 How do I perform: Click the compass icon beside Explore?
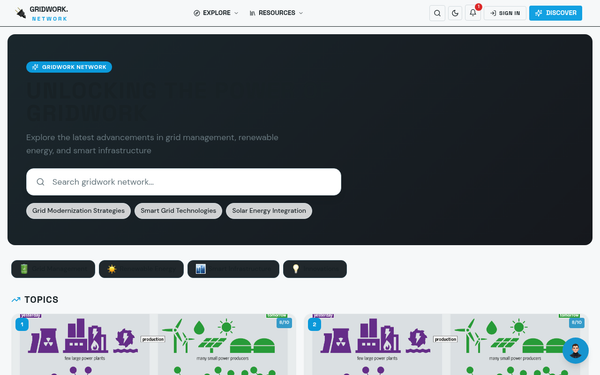pyautogui.click(x=197, y=13)
